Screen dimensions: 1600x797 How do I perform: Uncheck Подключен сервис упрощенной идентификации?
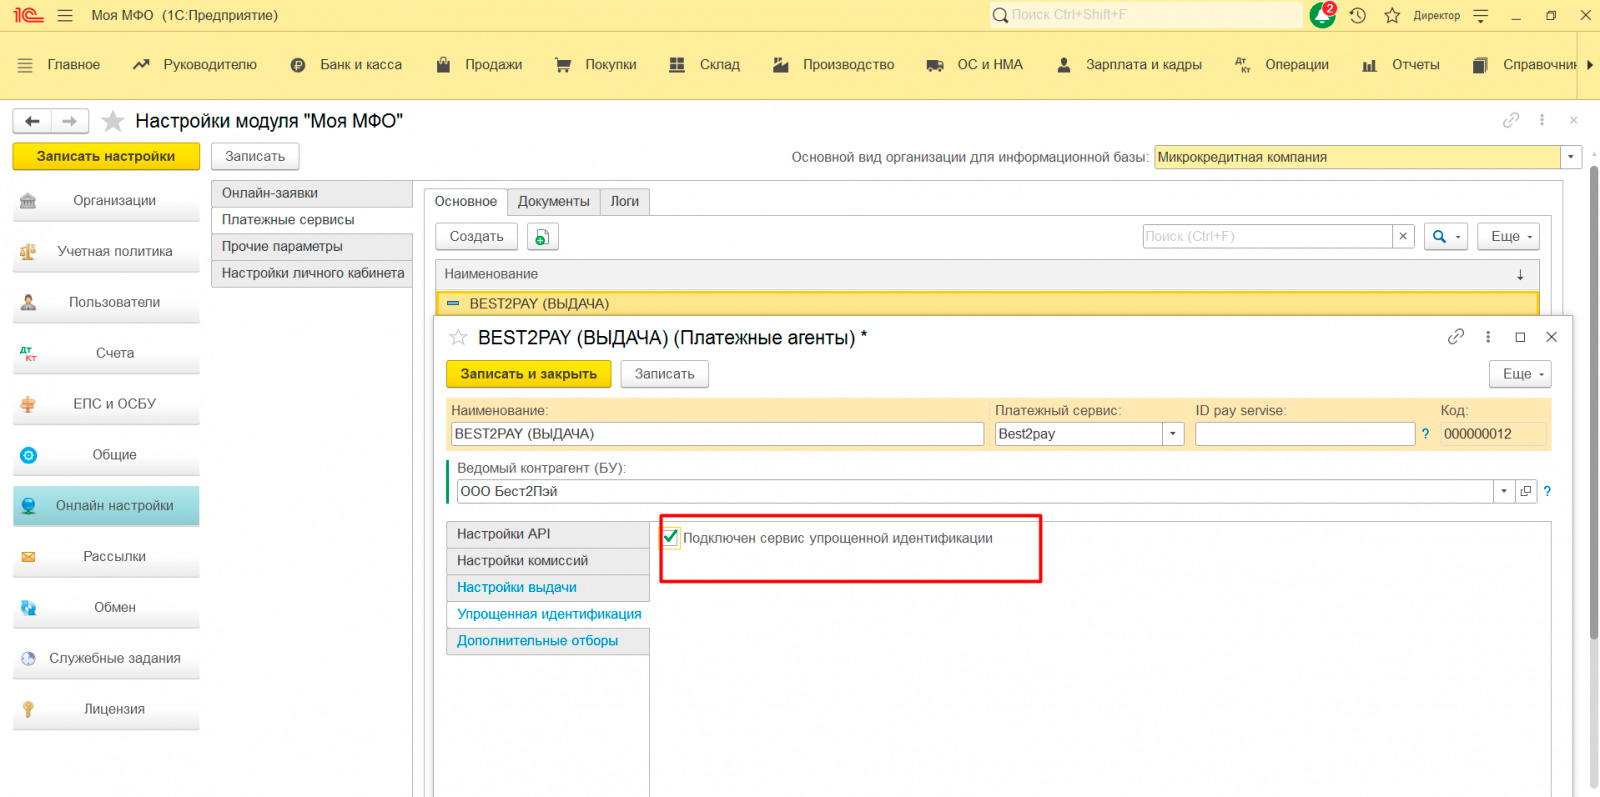671,538
